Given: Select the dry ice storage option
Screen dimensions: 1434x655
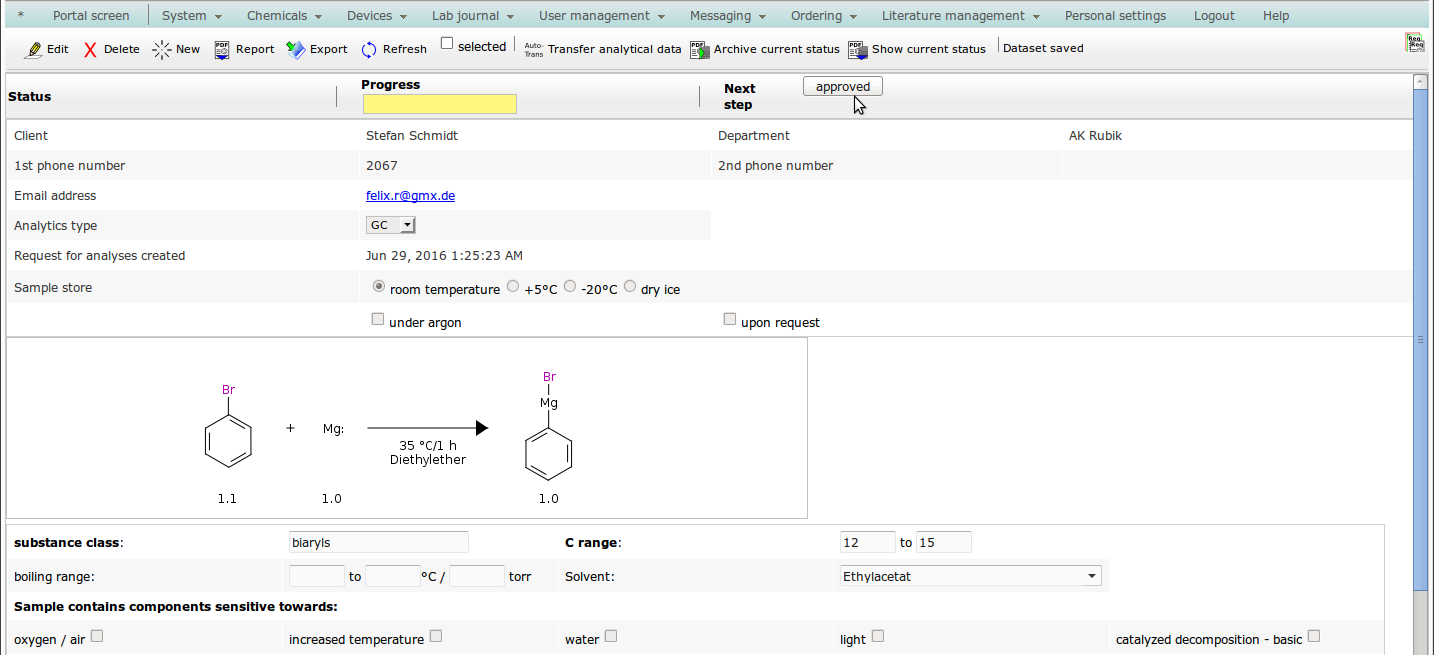Looking at the screenshot, I should pyautogui.click(x=630, y=287).
